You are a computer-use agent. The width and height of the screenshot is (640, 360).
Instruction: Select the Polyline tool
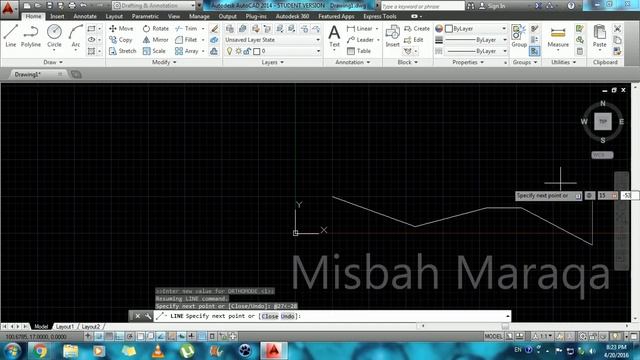tap(31, 36)
